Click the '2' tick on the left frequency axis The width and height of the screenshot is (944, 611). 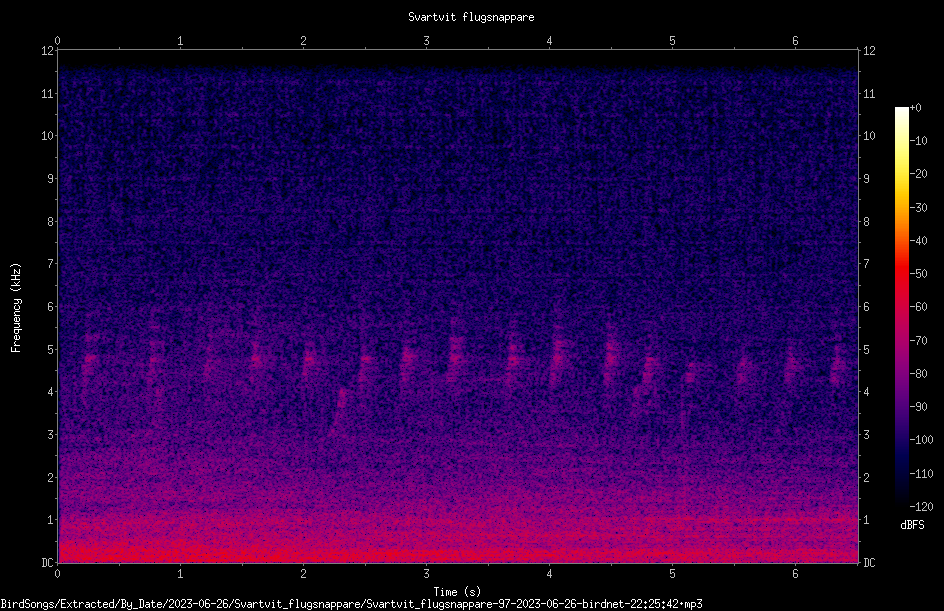(50, 477)
